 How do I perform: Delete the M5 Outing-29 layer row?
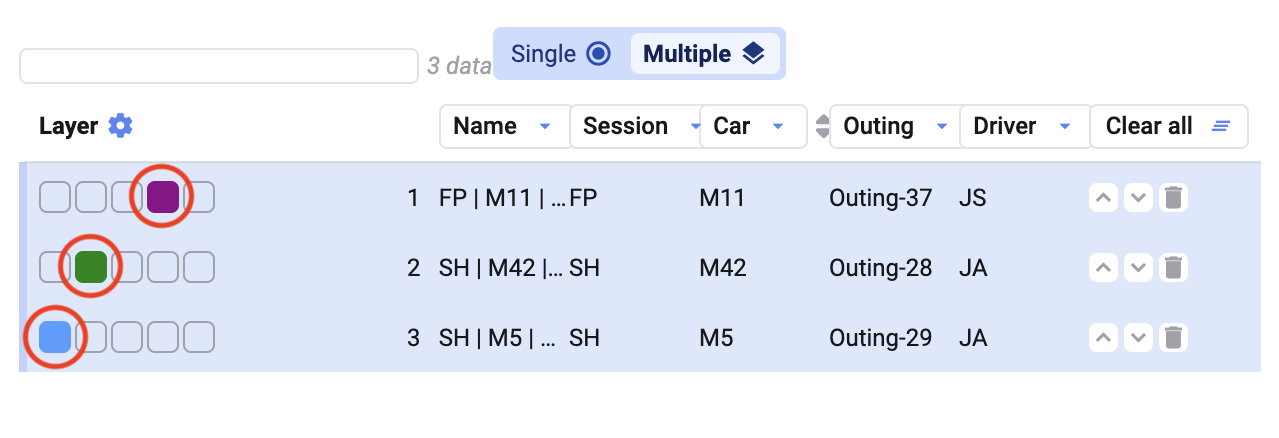point(1173,338)
